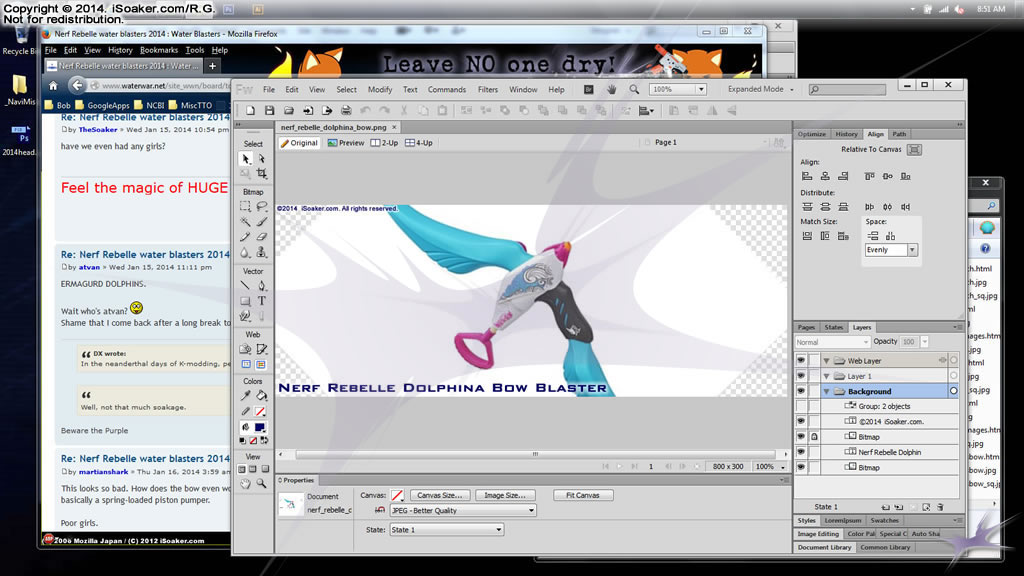Select the Hotspot tool
The width and height of the screenshot is (1024, 576).
[x=246, y=349]
